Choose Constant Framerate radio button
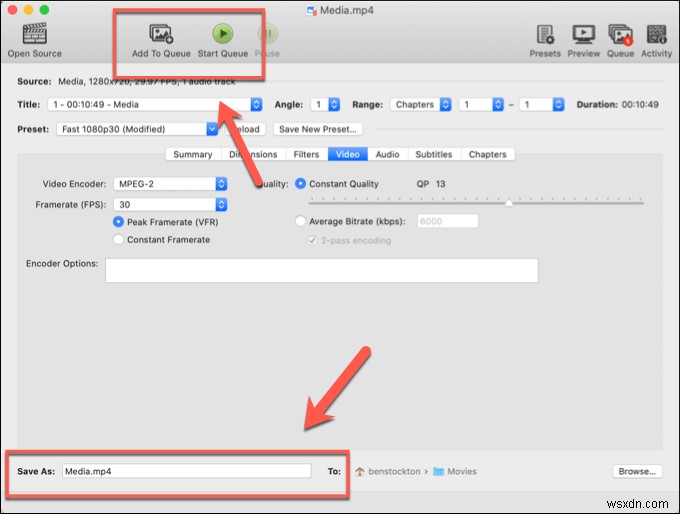 coord(118,240)
